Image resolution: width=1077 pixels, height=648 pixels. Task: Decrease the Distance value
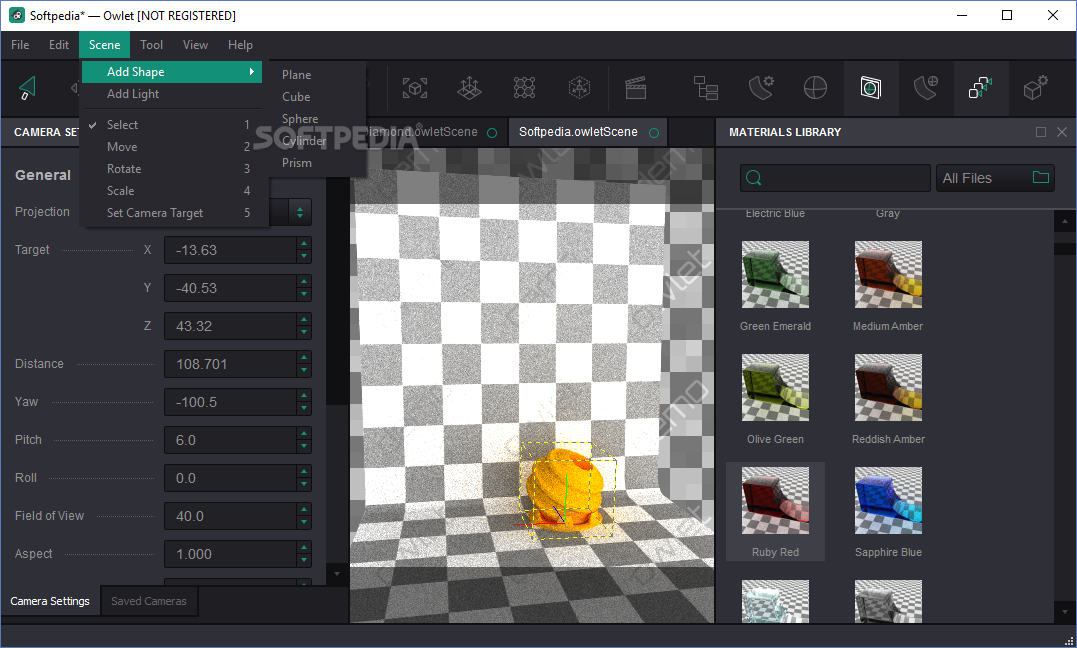[304, 370]
